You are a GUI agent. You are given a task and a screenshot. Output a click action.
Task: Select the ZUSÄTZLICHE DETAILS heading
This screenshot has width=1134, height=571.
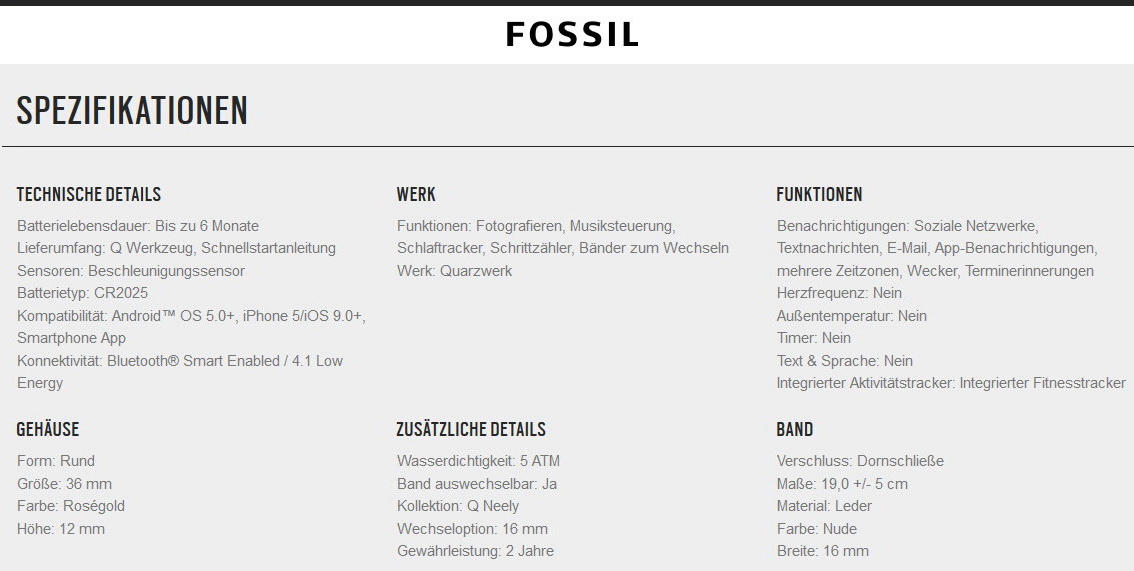pos(471,429)
